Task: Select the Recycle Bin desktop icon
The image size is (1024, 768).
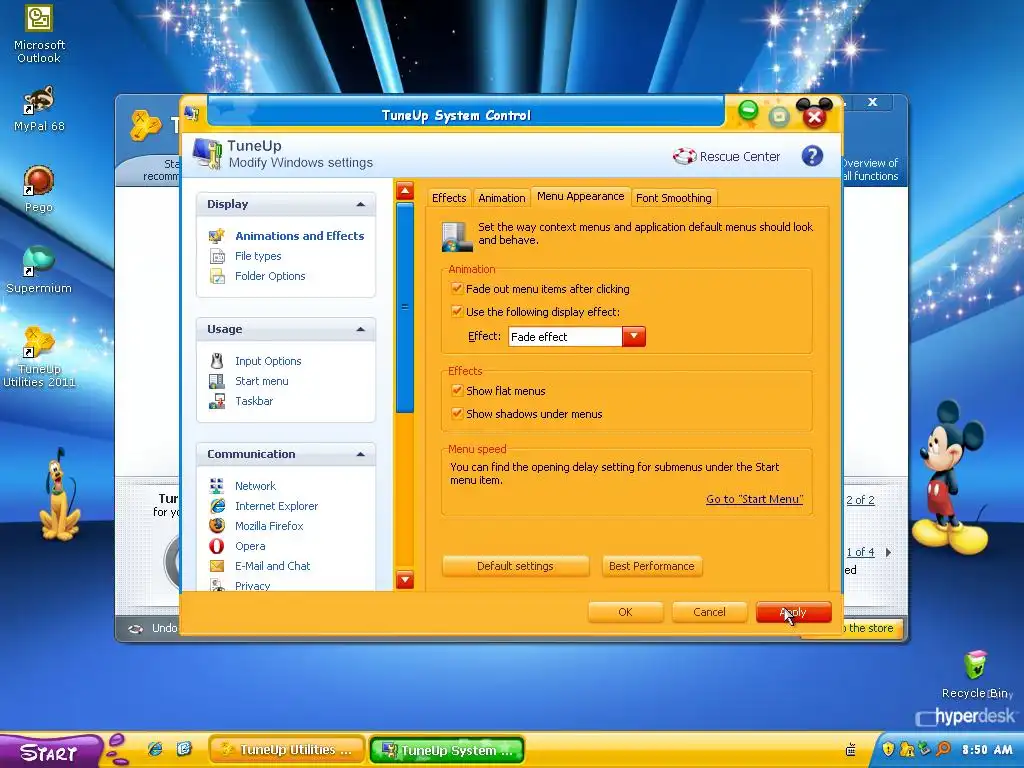Action: coord(976,675)
